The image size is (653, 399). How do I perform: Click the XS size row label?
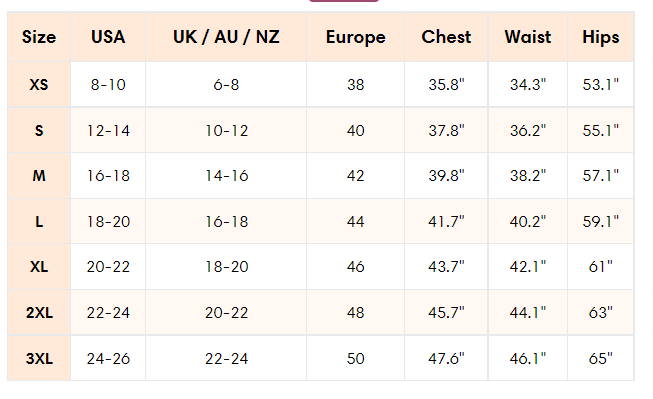point(39,85)
